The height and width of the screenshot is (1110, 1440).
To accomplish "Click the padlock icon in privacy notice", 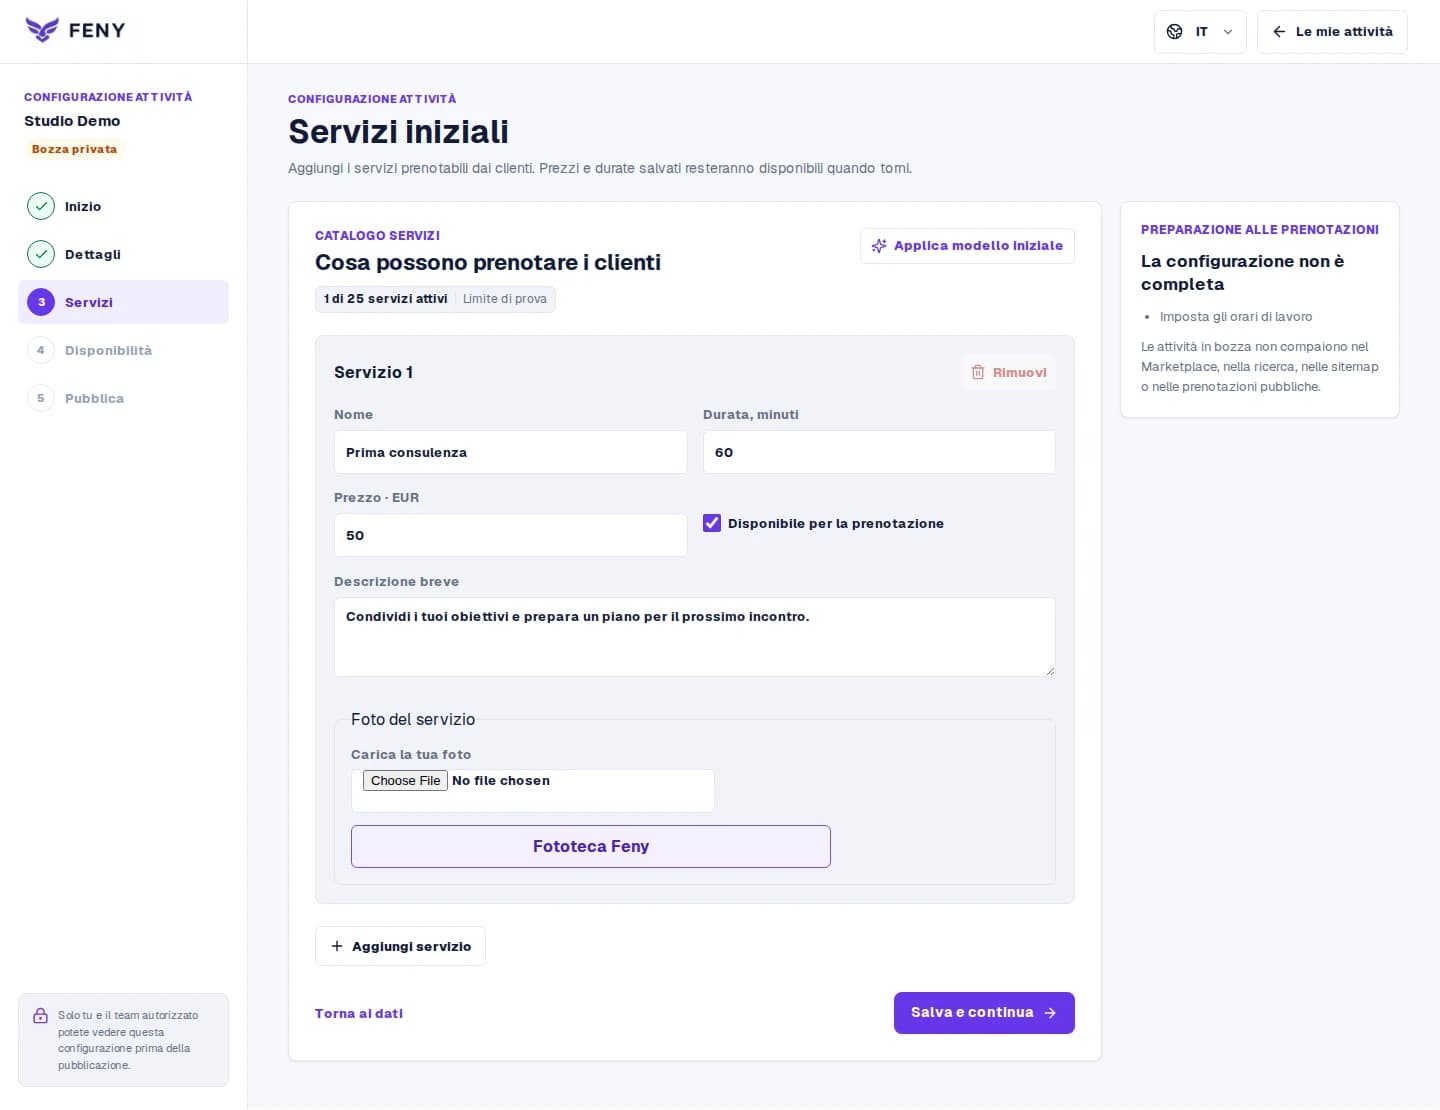I will tap(41, 1016).
